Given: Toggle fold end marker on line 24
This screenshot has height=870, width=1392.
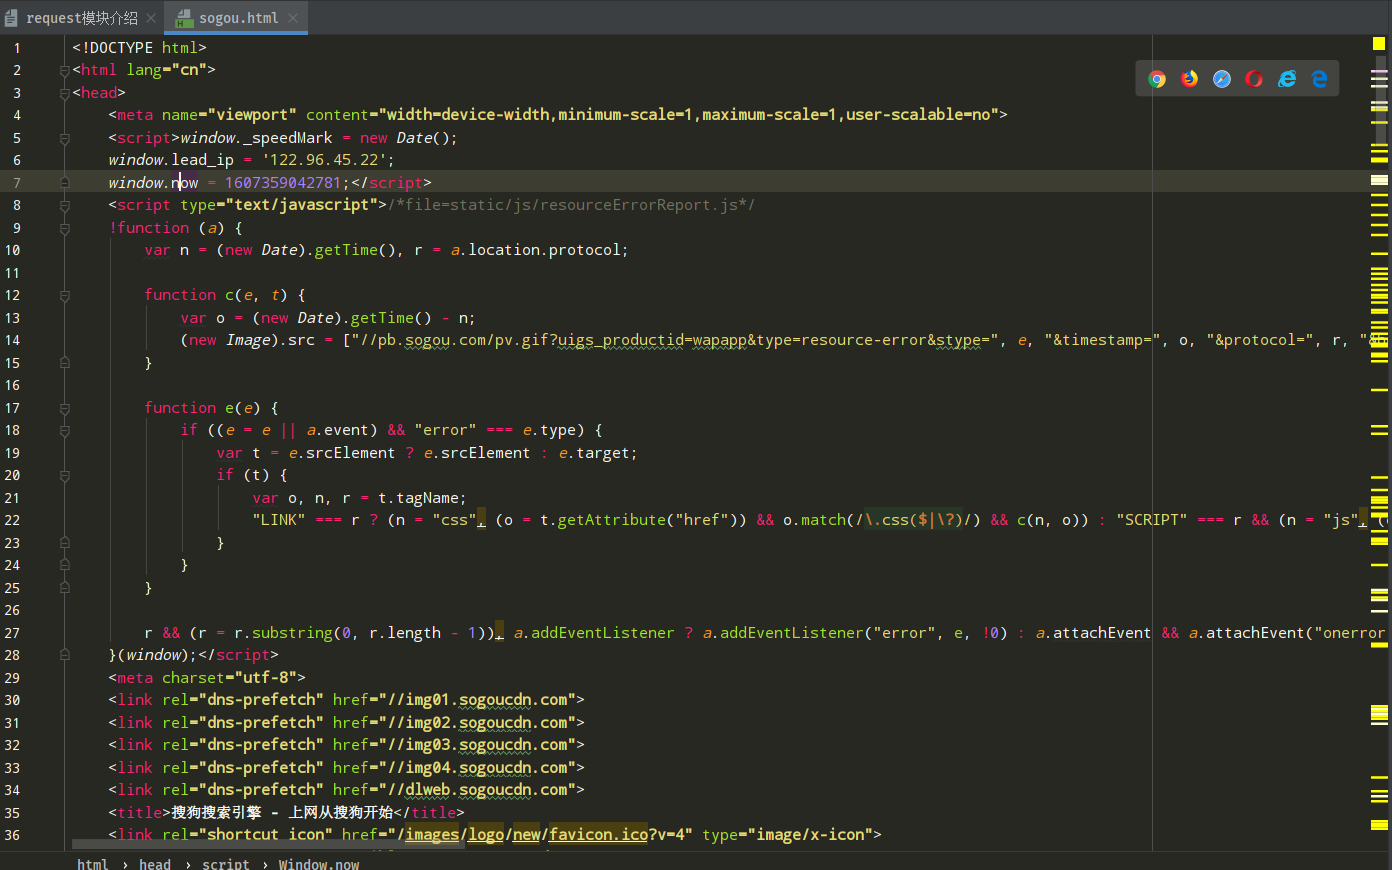Looking at the screenshot, I should pos(64,565).
